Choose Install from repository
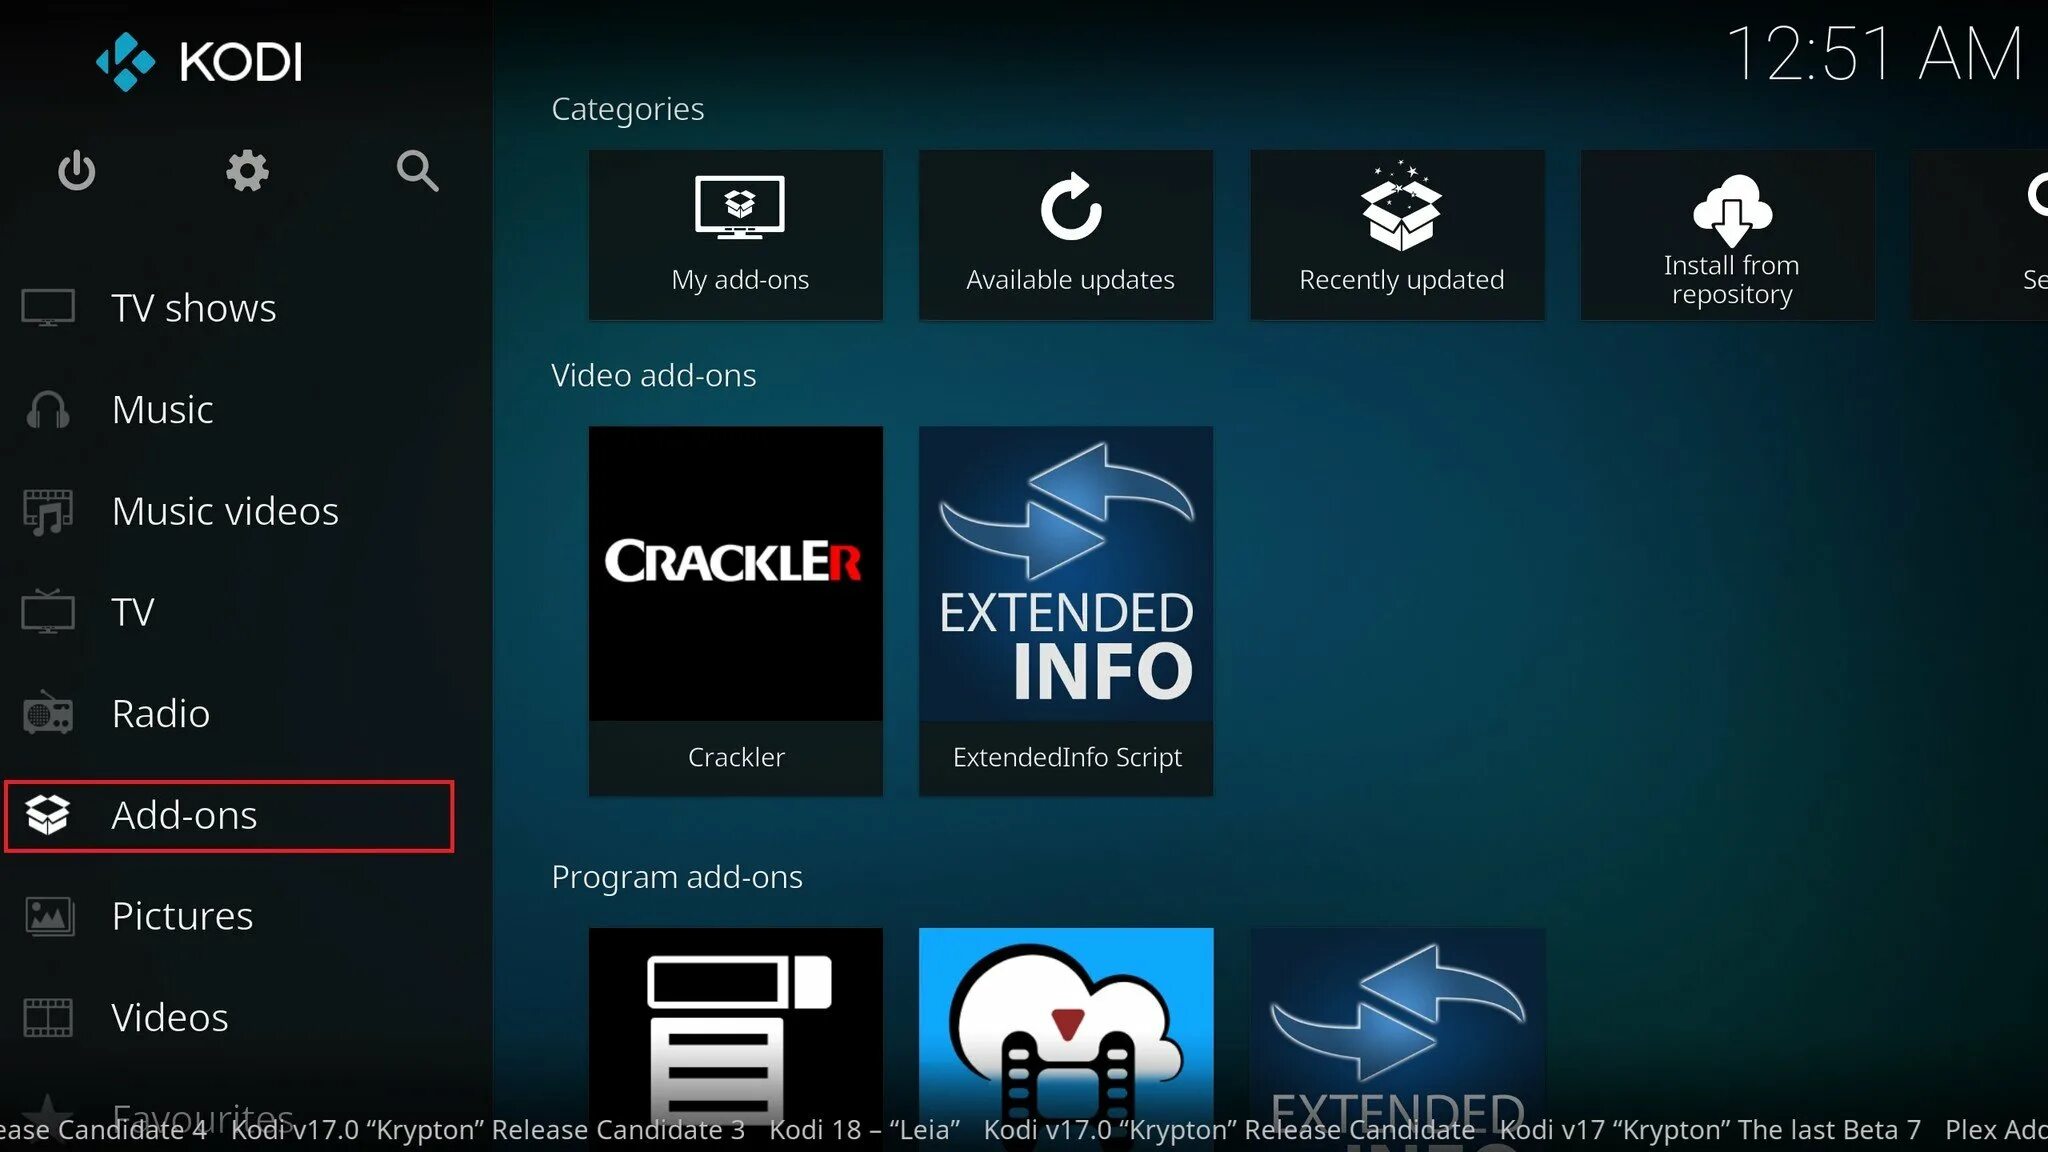Image resolution: width=2048 pixels, height=1152 pixels. [1728, 235]
